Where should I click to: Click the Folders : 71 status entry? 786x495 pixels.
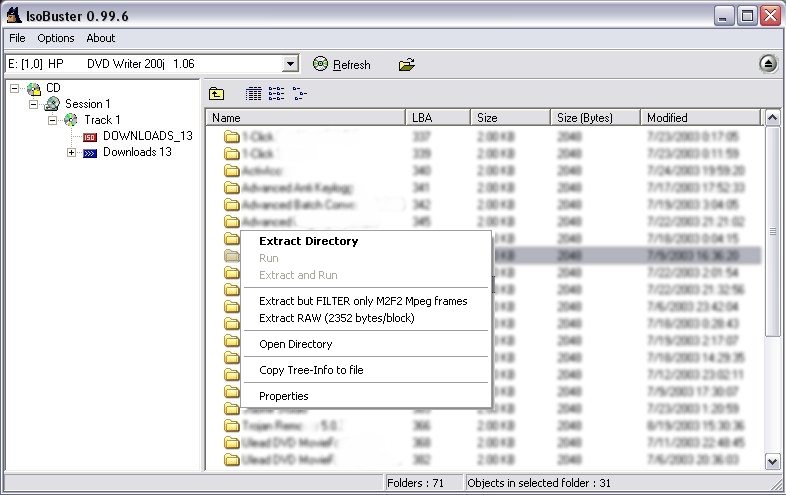(x=416, y=483)
